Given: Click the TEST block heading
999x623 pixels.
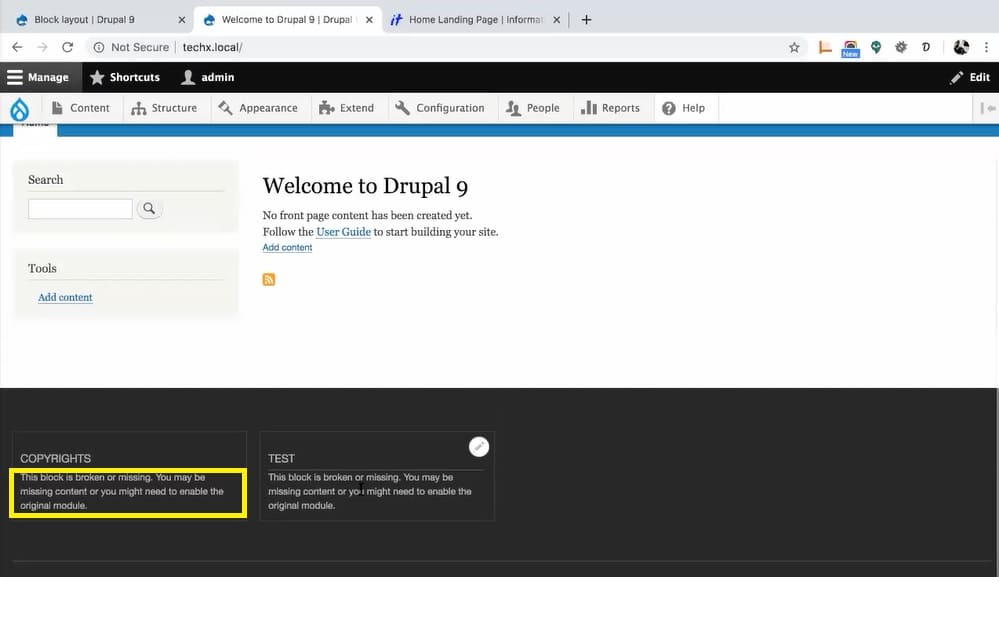Looking at the screenshot, I should point(281,459).
